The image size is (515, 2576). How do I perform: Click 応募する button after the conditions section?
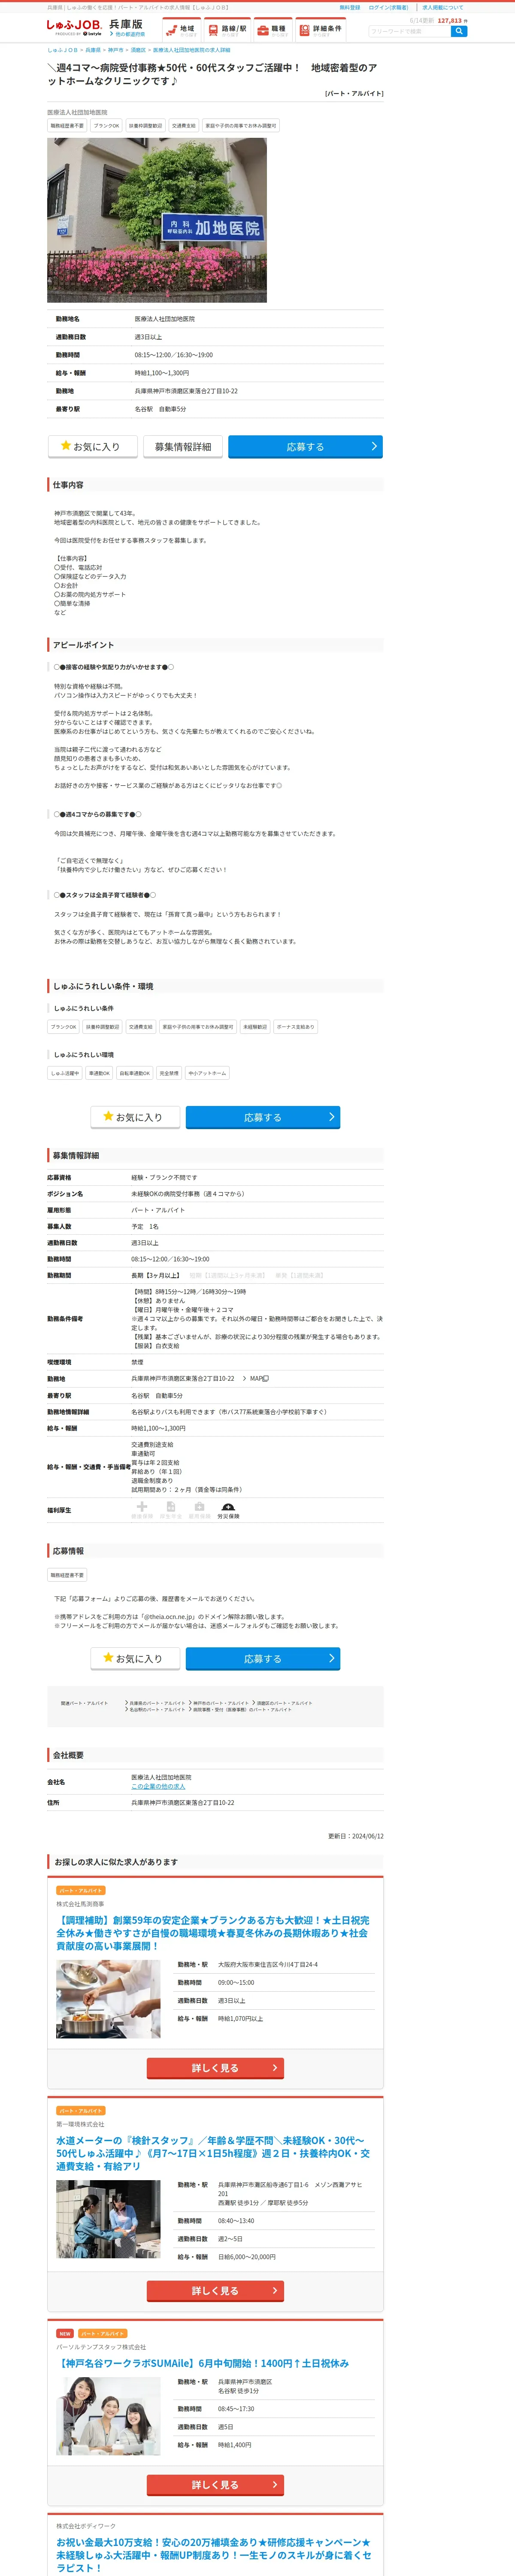(x=263, y=1117)
